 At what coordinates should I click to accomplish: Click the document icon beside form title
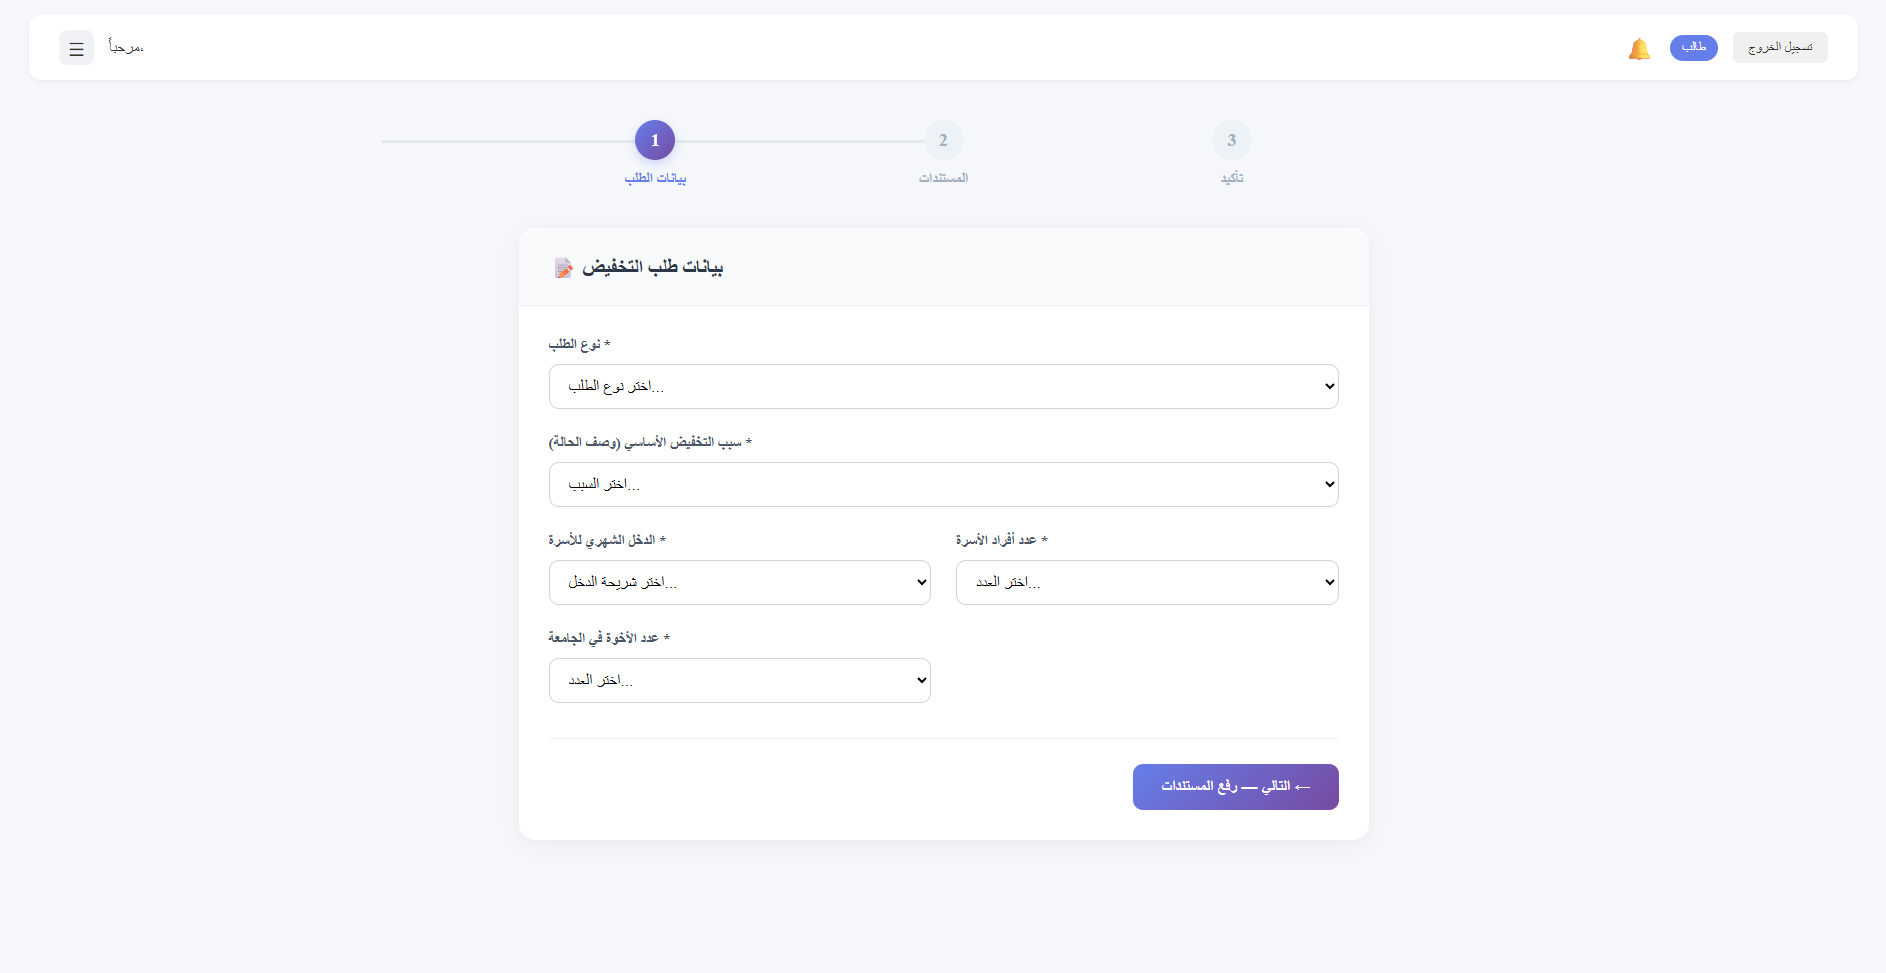tap(563, 267)
